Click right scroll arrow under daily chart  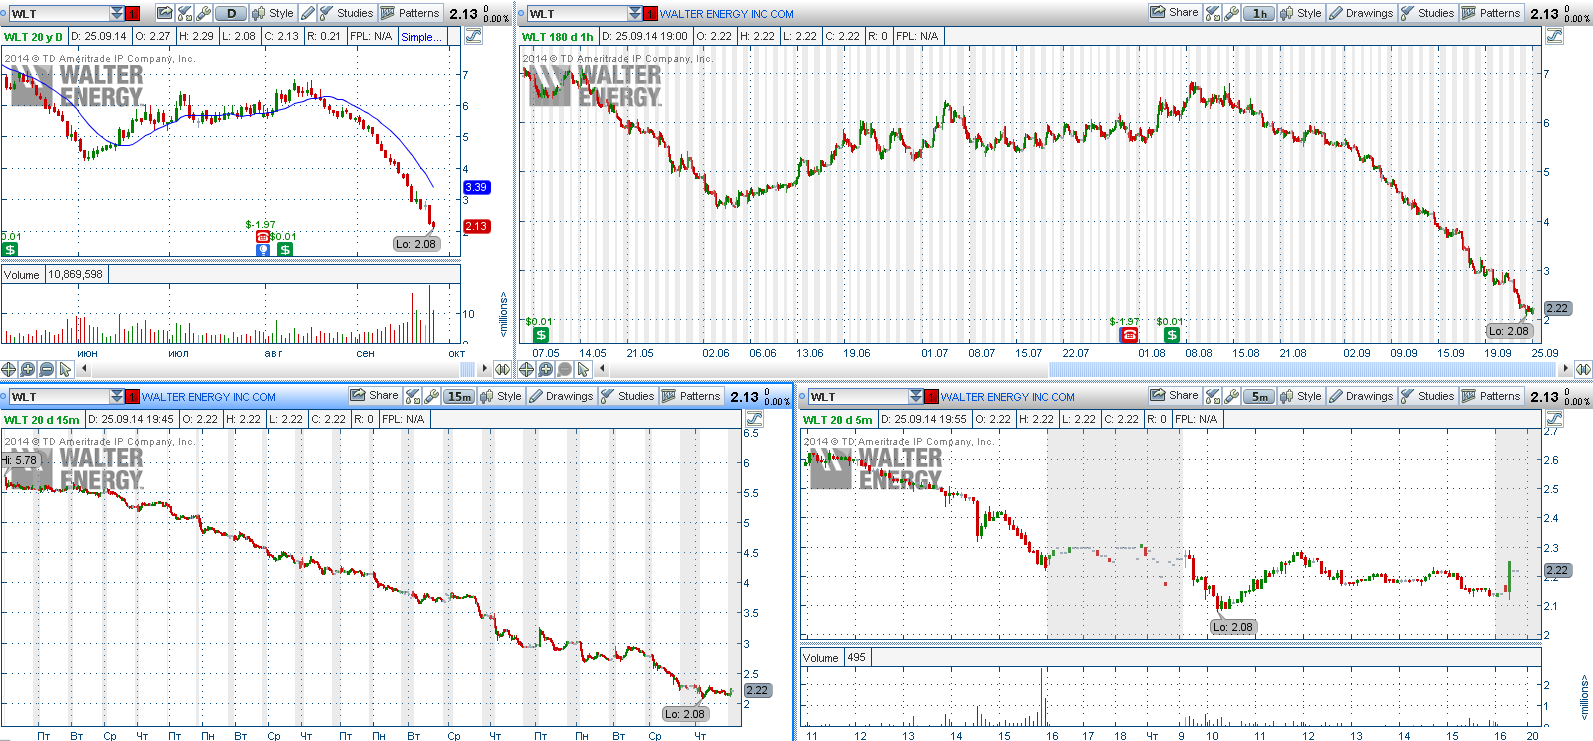[485, 369]
